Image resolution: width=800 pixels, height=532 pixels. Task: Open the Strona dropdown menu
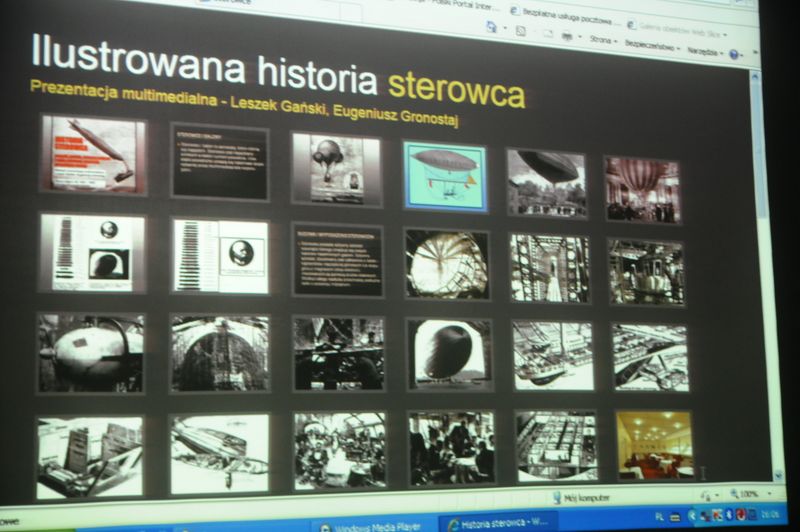point(602,40)
